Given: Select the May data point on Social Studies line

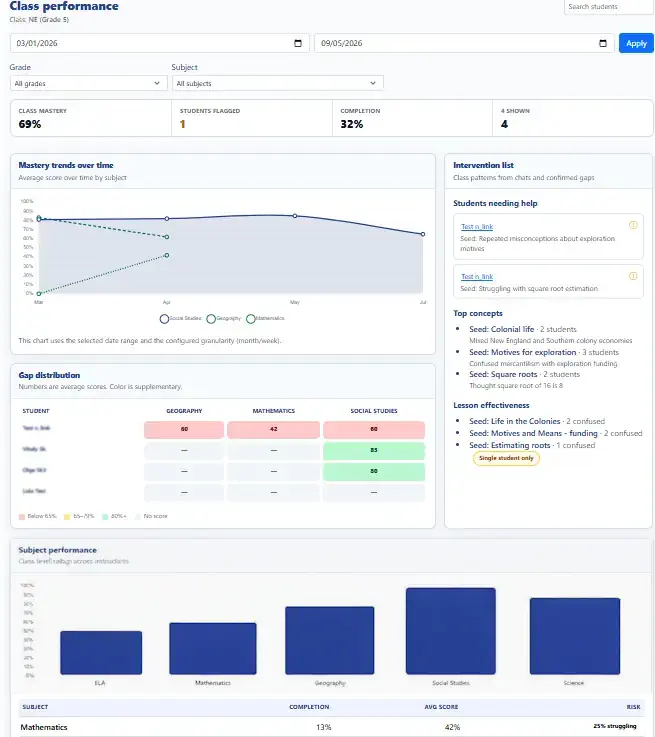Looking at the screenshot, I should pyautogui.click(x=295, y=216).
